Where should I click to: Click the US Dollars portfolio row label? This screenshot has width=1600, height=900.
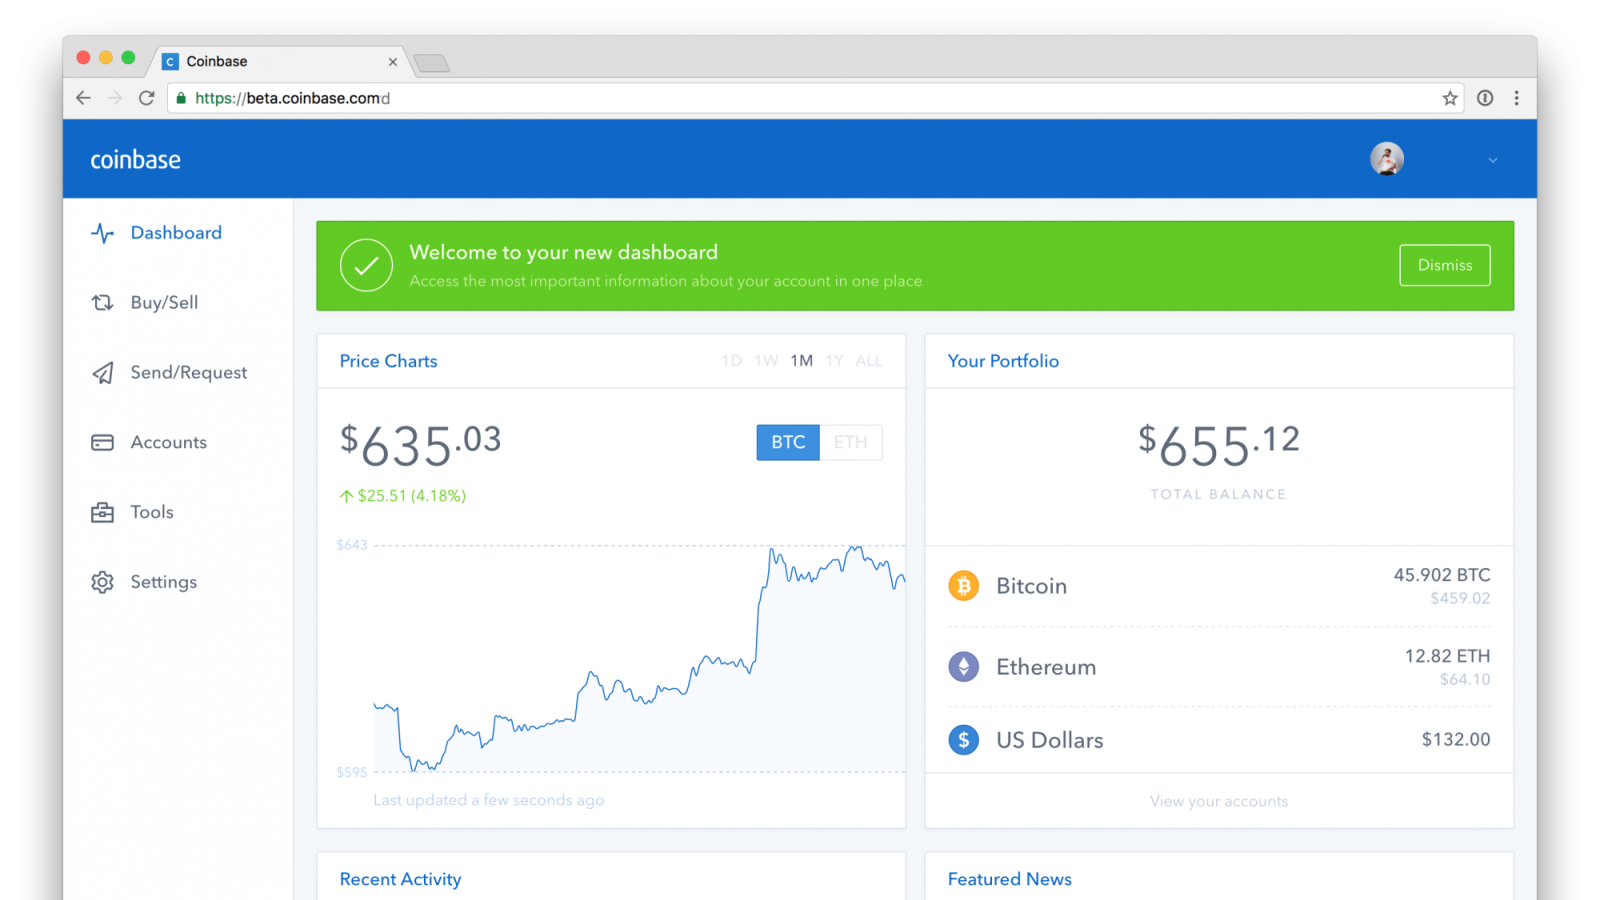click(1050, 740)
